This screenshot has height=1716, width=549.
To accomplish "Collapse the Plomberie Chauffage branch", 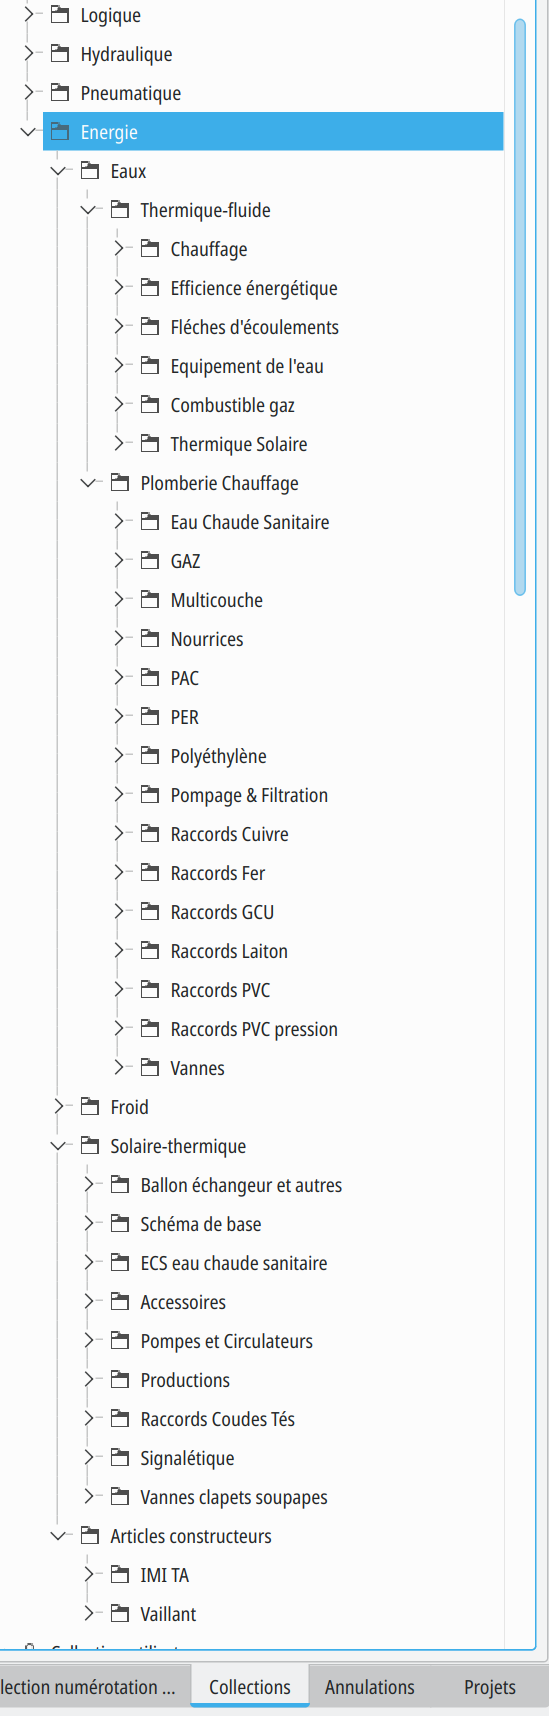I will [88, 483].
